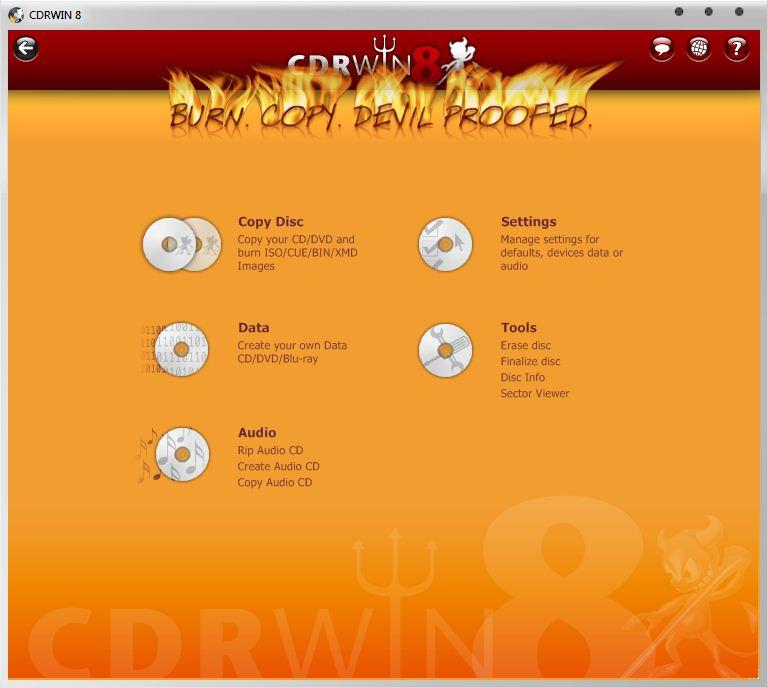Open the Audio heading
768x688 pixels.
coord(257,433)
